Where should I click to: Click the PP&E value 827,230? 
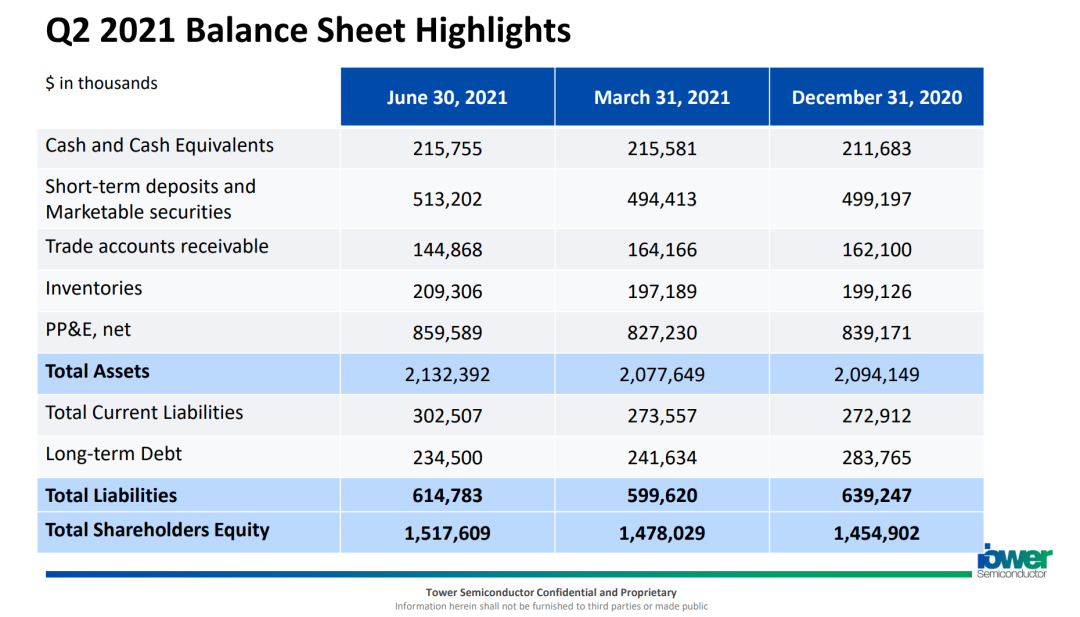tap(662, 333)
